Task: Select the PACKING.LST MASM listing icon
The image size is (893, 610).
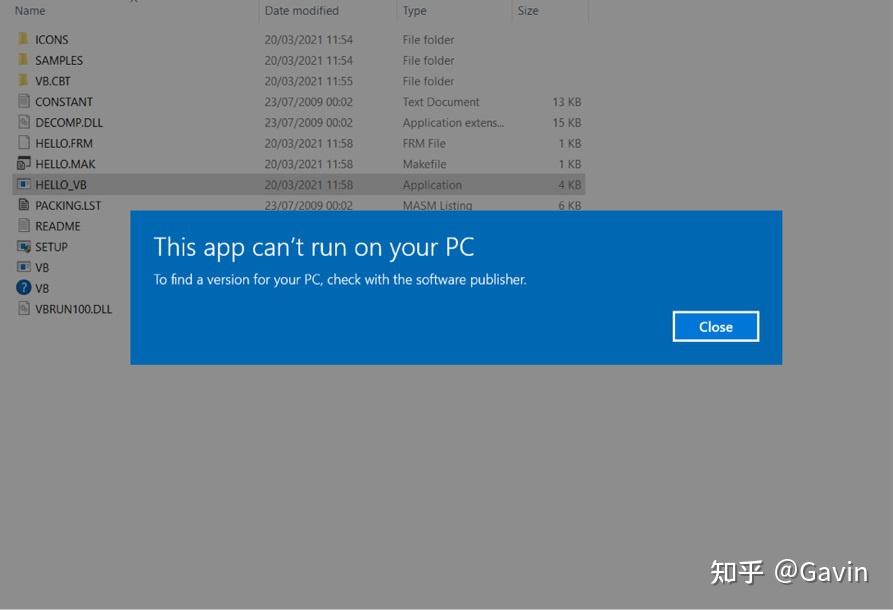Action: 22,205
